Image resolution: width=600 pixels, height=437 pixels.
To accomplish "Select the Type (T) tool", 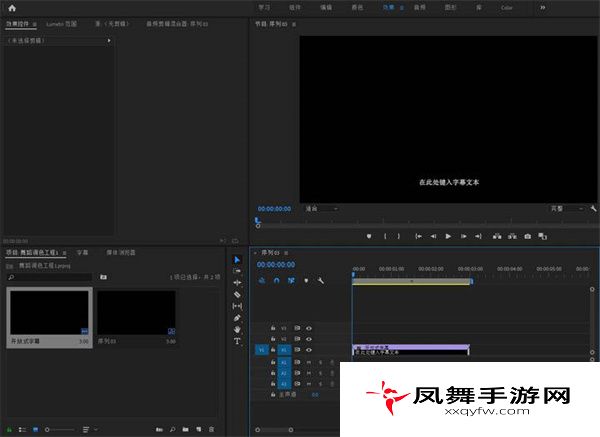I will coord(237,341).
